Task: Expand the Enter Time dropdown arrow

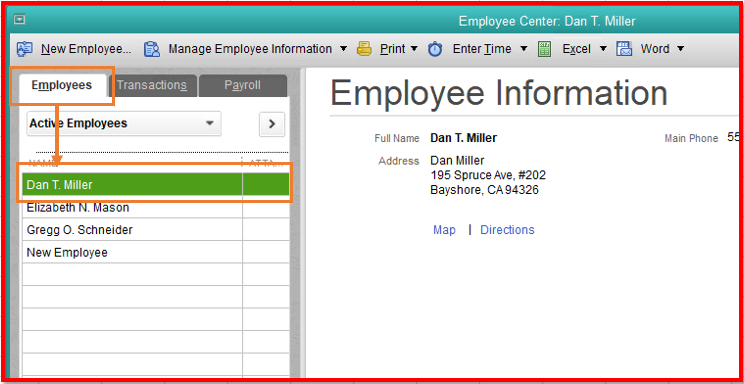Action: [523, 49]
